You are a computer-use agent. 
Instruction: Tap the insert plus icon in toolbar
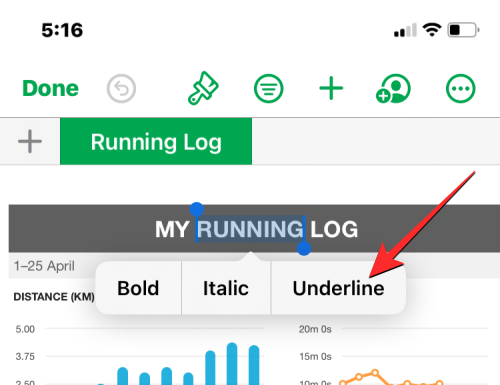click(331, 88)
